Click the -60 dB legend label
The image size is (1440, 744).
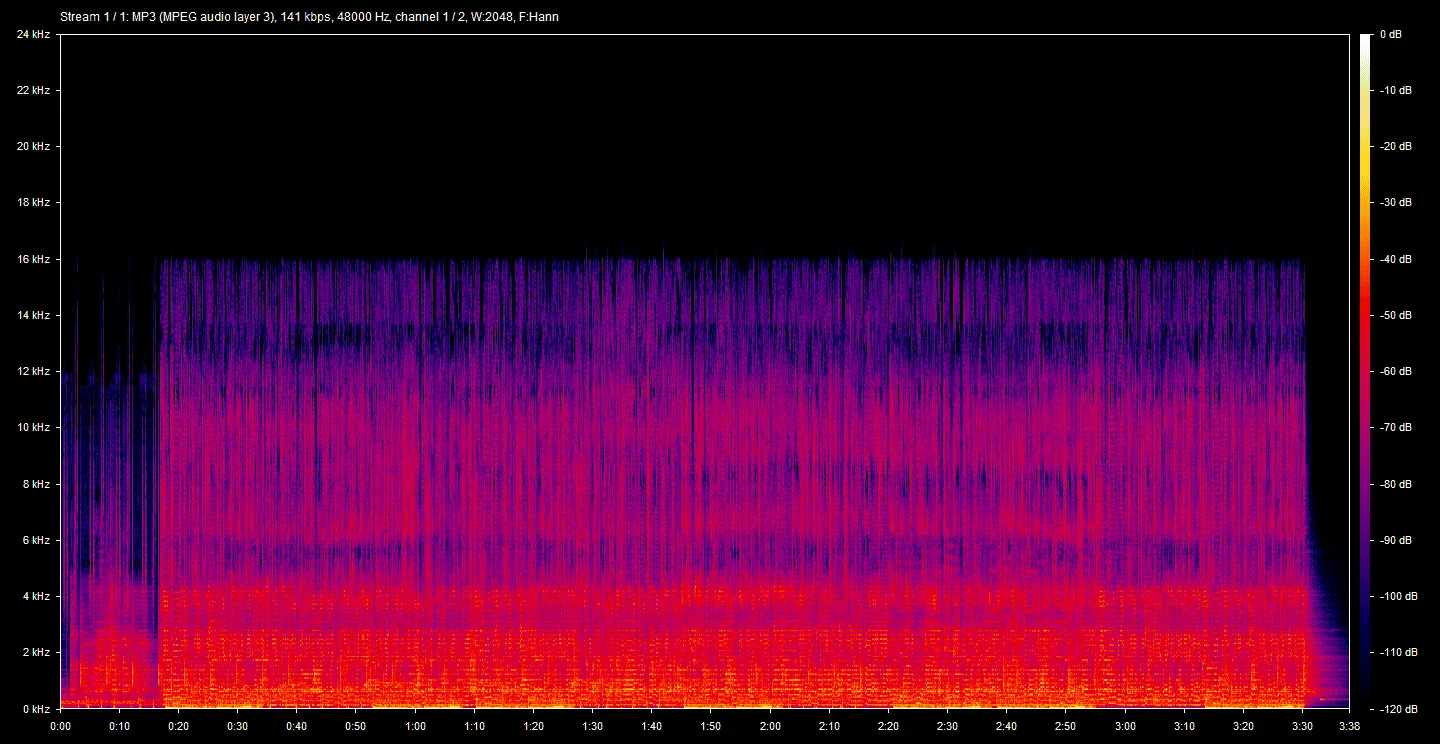[x=1395, y=371]
